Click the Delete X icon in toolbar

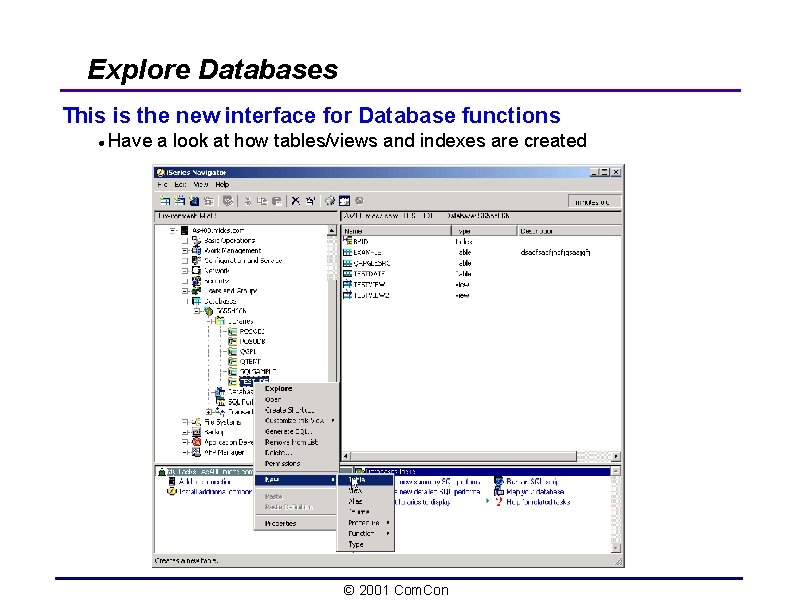tap(295, 201)
